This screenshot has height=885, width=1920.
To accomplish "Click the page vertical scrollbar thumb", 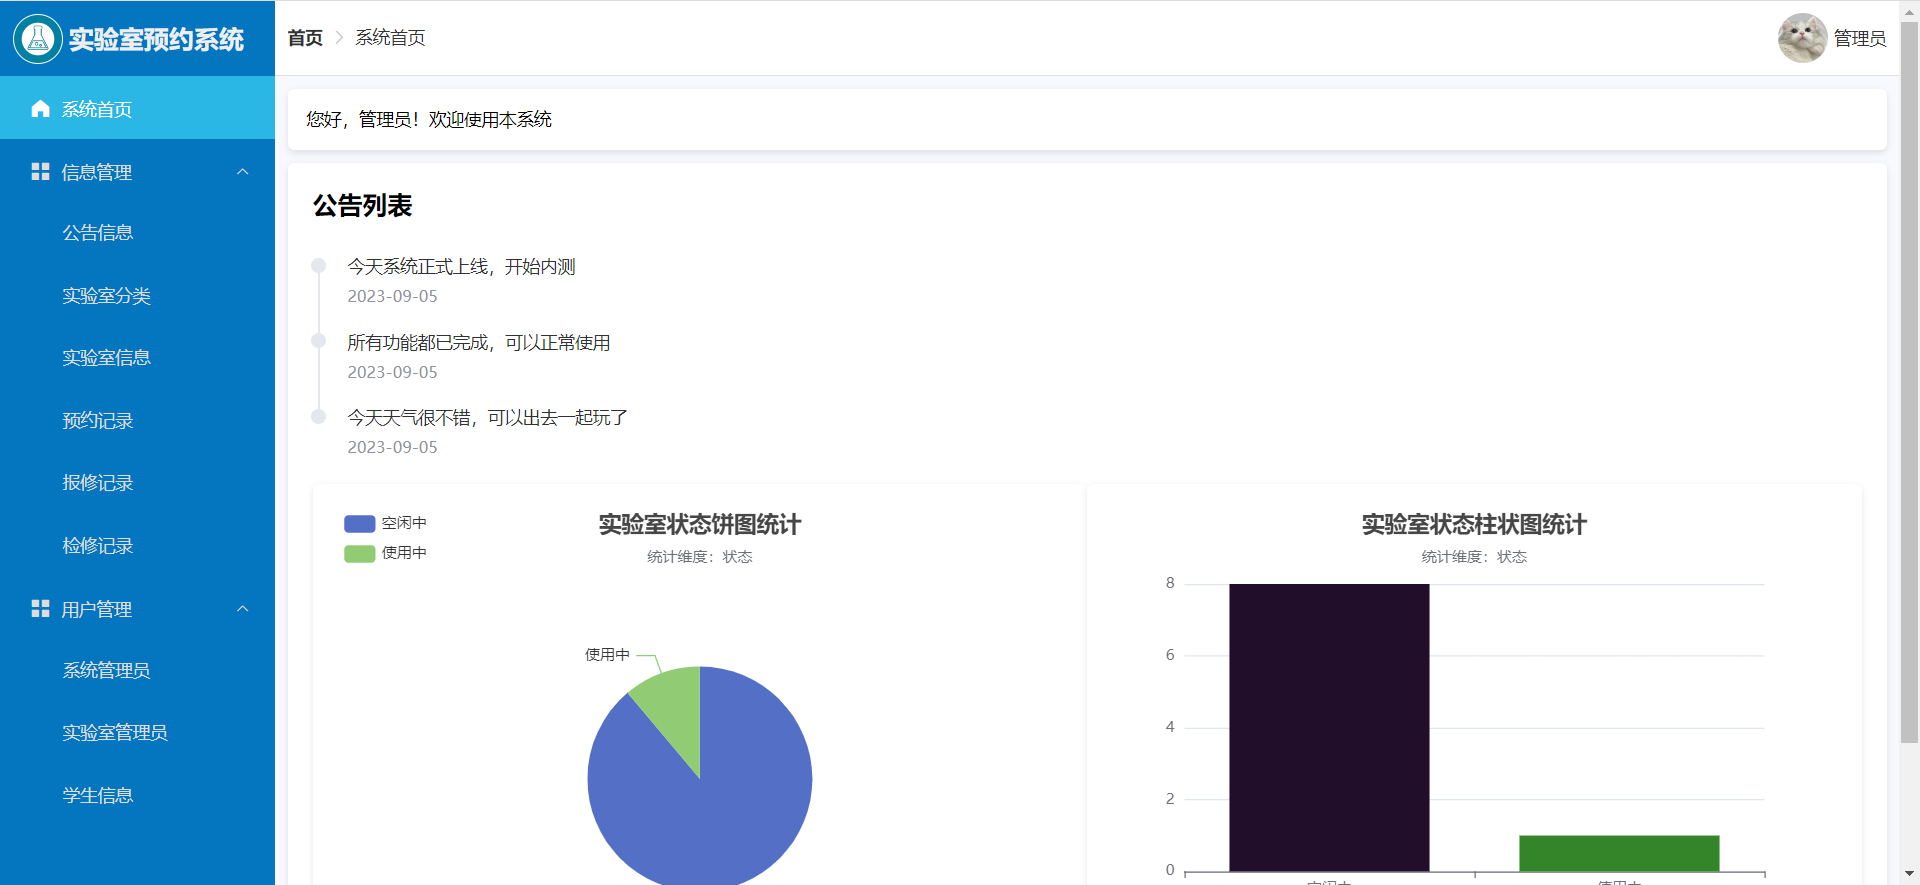I will [1910, 382].
